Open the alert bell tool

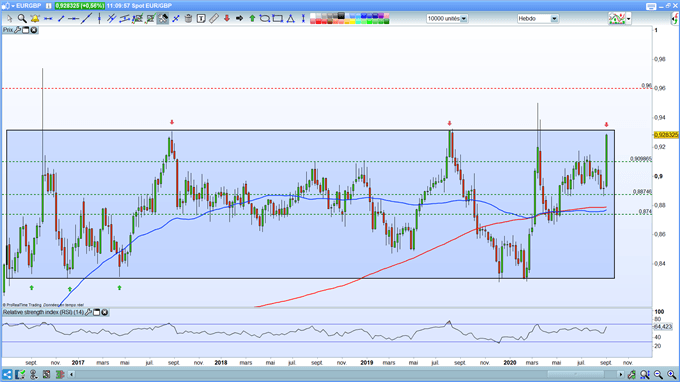click(35, 19)
